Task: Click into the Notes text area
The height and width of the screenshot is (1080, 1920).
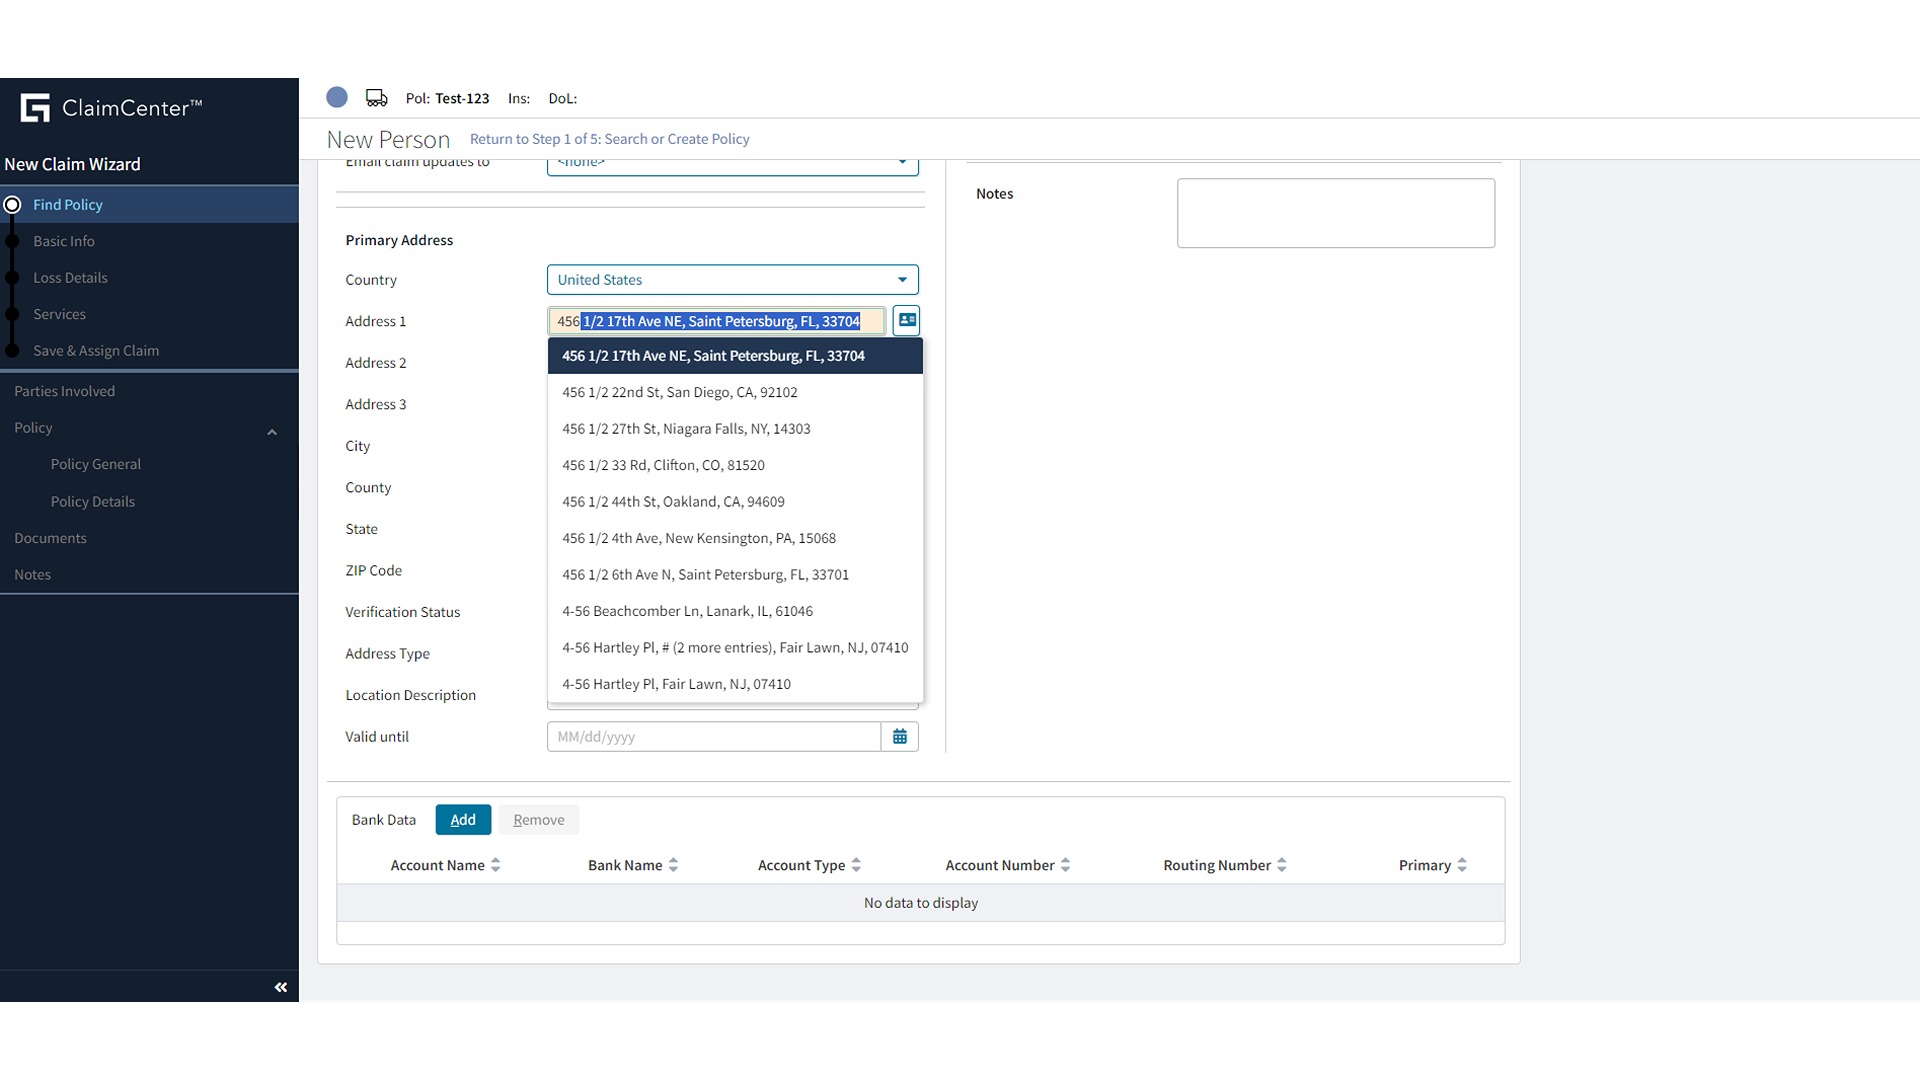Action: [x=1335, y=213]
